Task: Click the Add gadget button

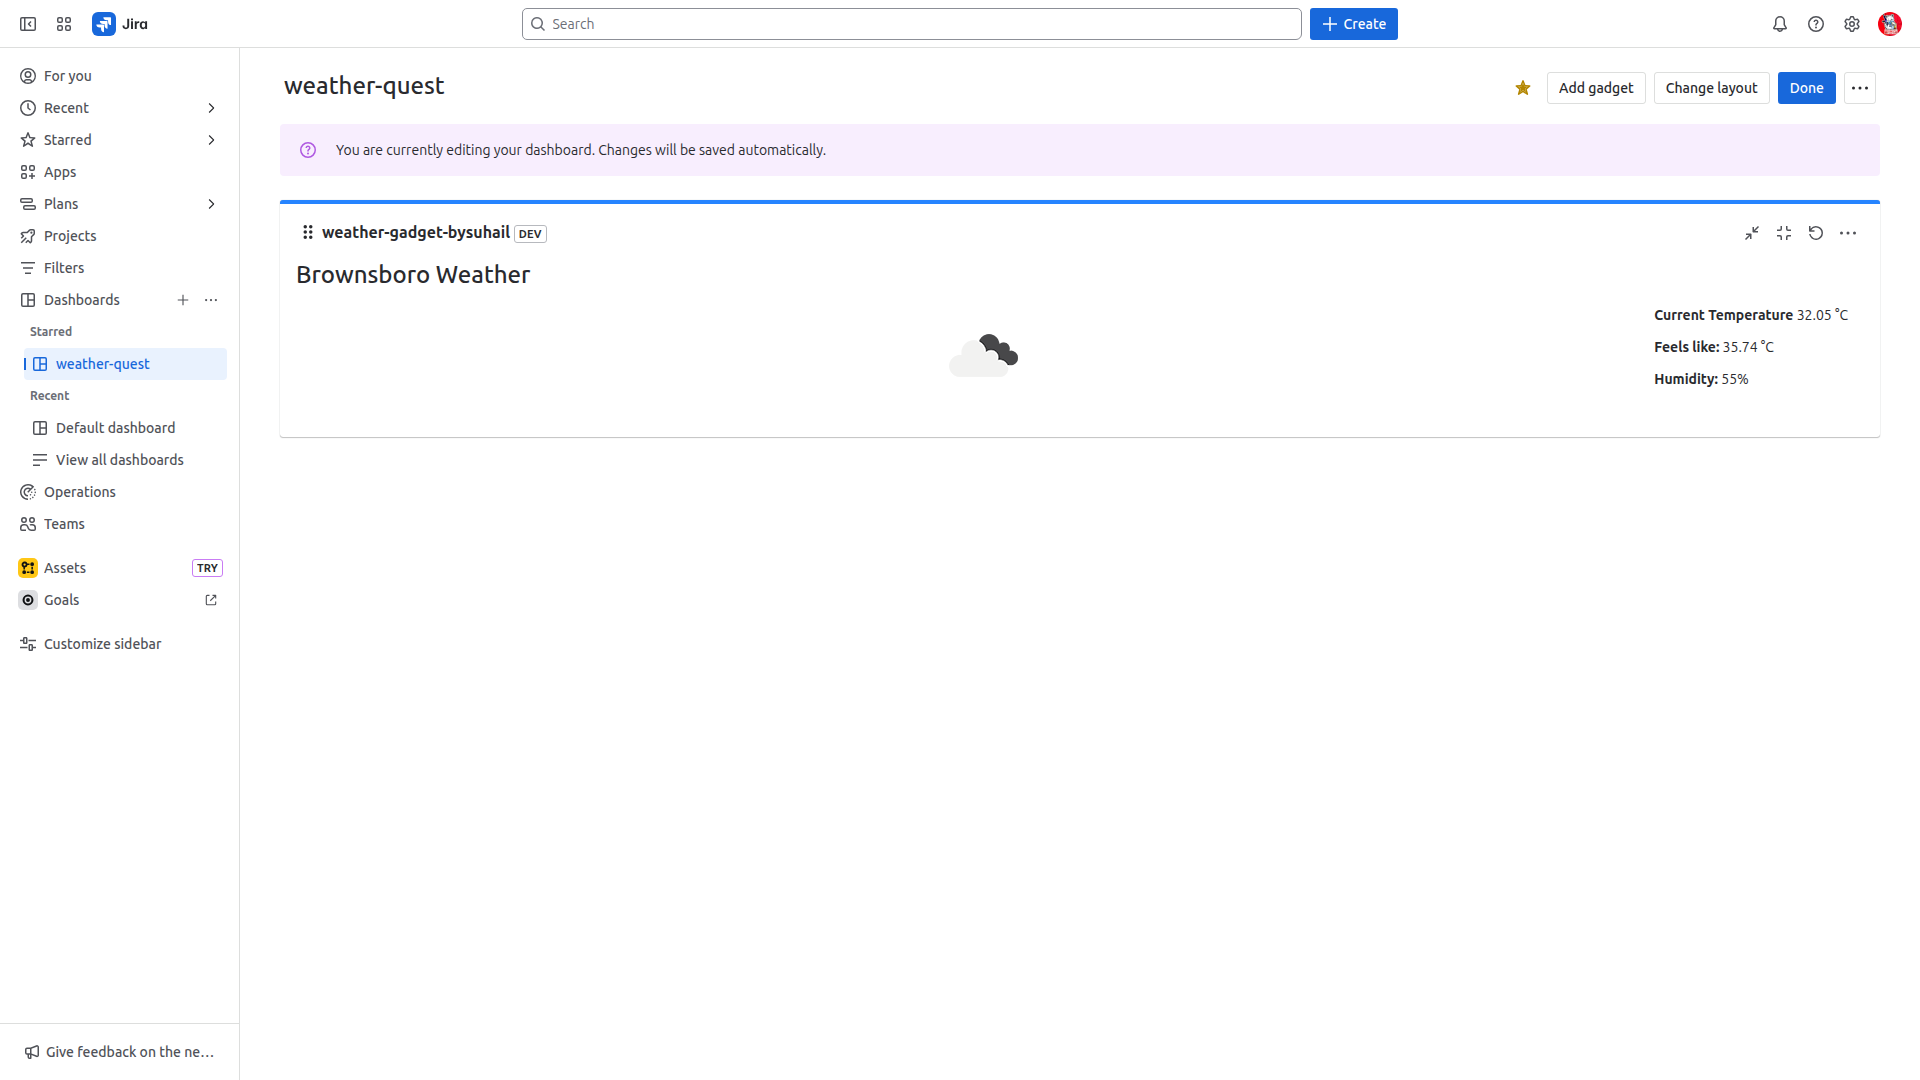Action: 1596,88
